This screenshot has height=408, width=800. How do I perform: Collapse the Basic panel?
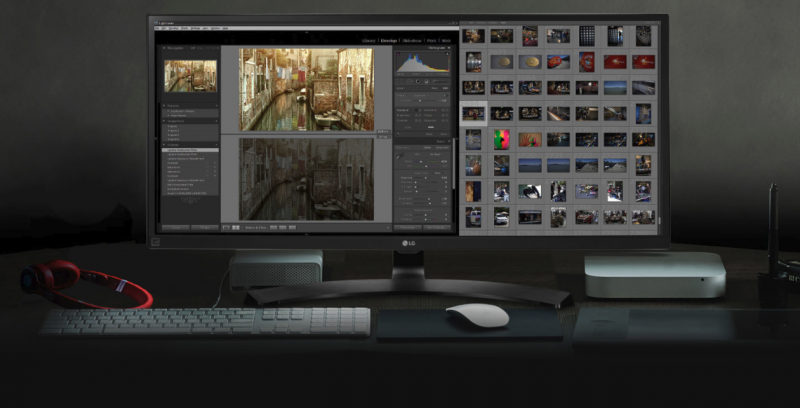(x=449, y=141)
